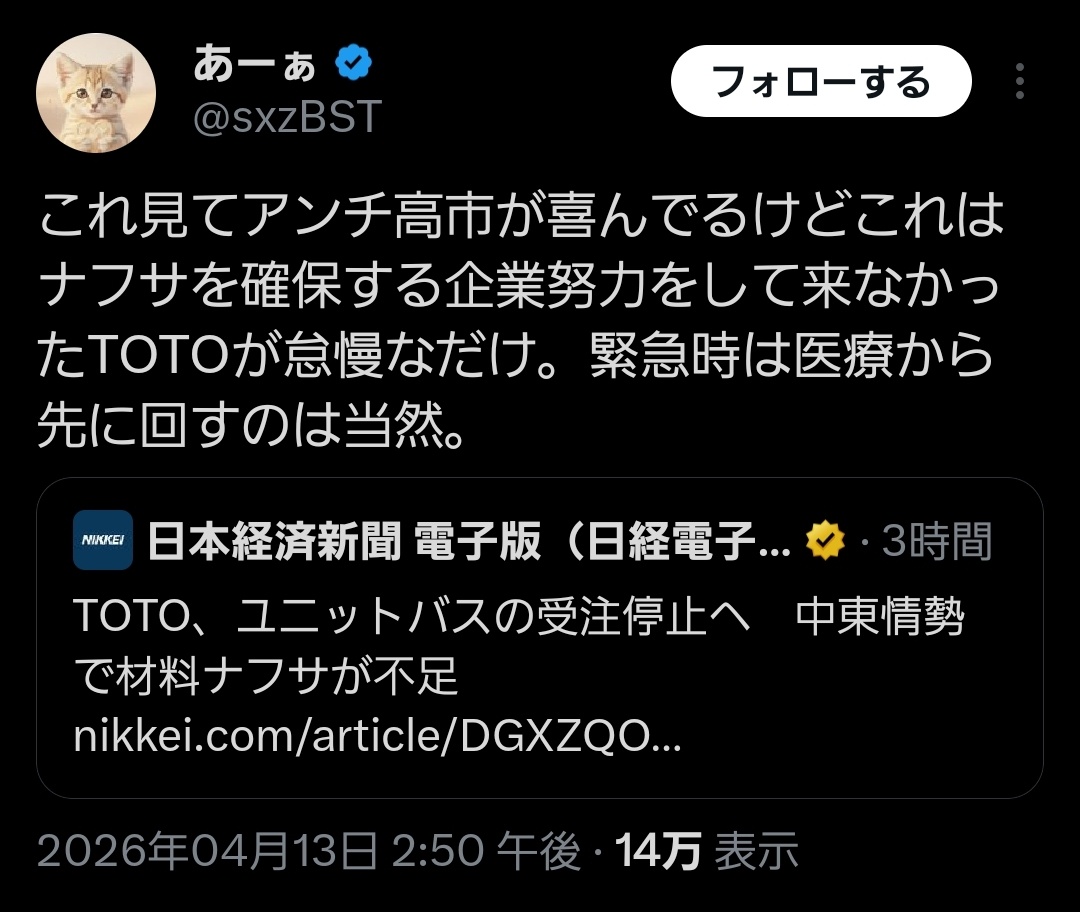This screenshot has width=1080, height=912.
Task: Open the three-dot more options menu
Action: click(x=1020, y=81)
